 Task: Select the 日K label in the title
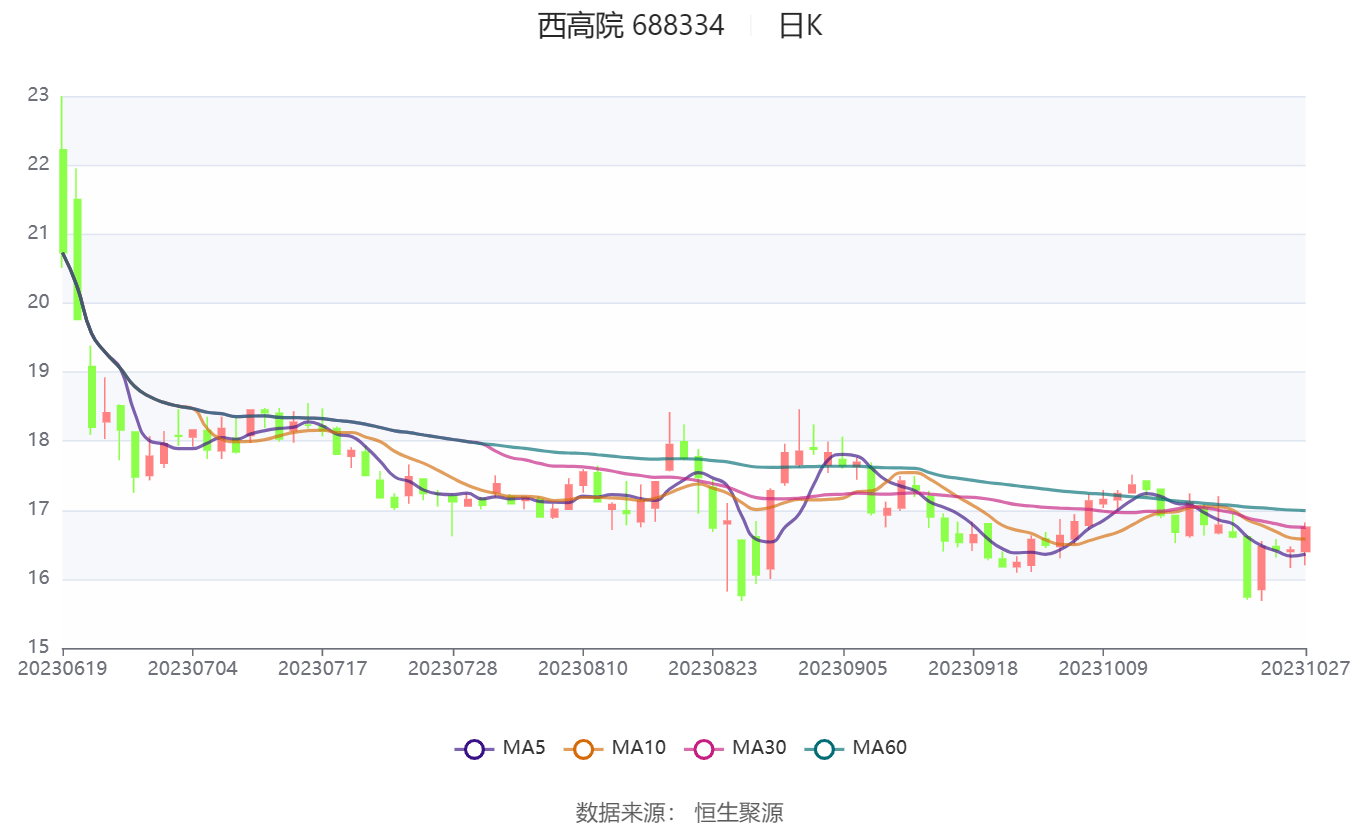800,26
